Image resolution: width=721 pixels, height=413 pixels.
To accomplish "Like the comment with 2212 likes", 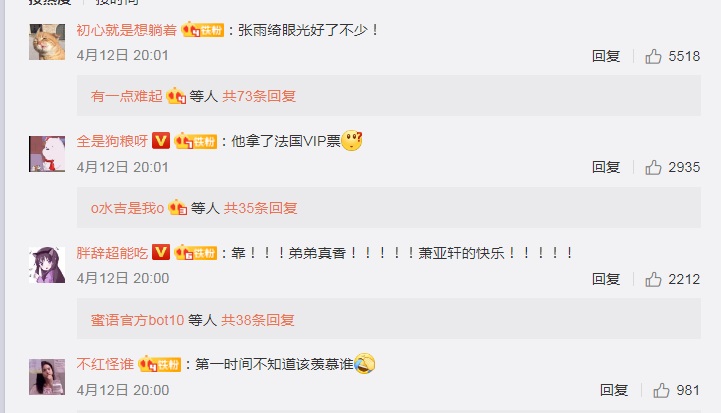I will coord(653,279).
